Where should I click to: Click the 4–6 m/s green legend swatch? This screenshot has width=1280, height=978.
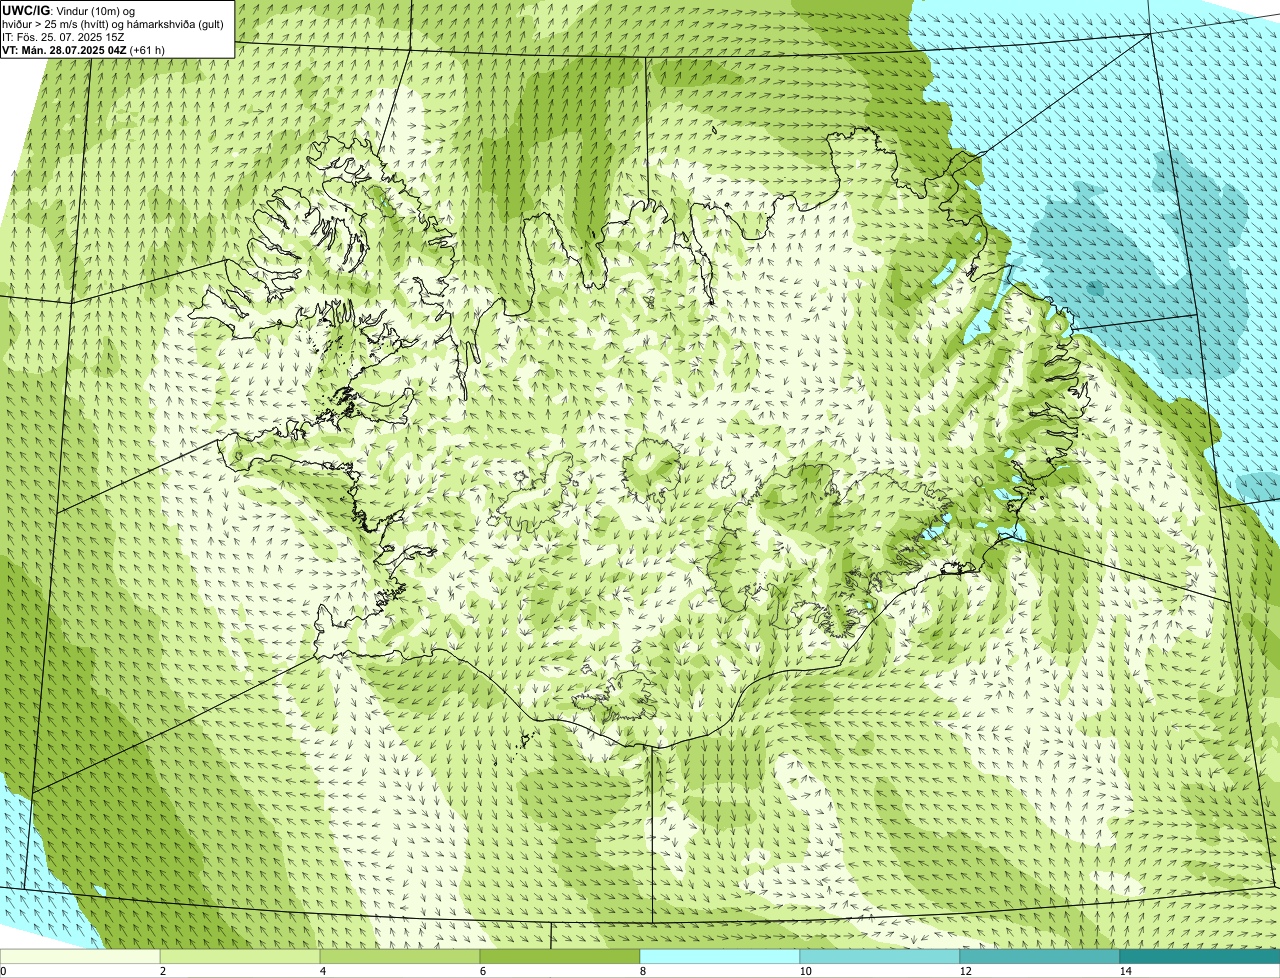(x=400, y=957)
